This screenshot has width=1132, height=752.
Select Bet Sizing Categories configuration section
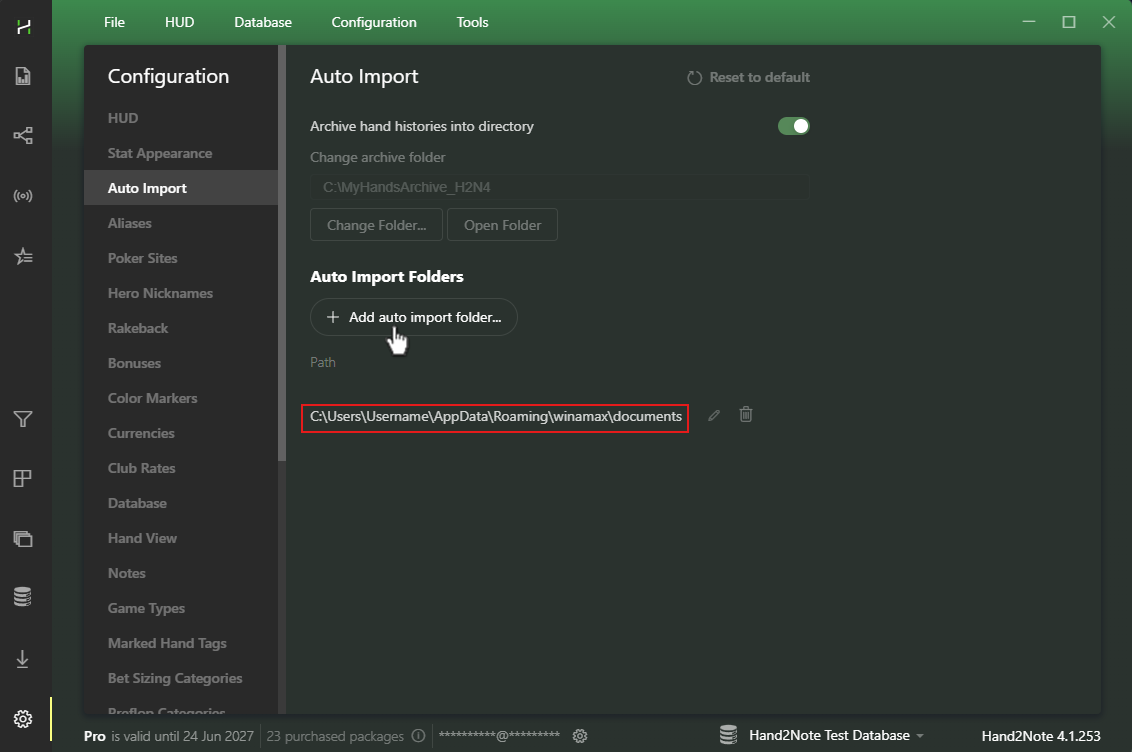point(180,678)
